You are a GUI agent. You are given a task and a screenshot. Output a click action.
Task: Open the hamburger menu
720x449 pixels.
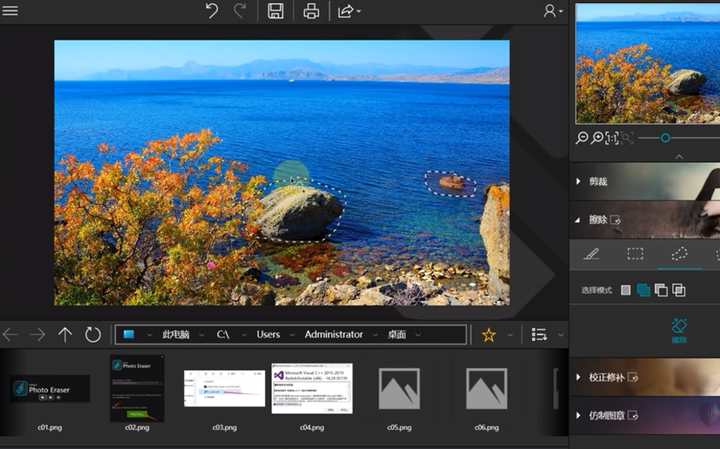pyautogui.click(x=11, y=11)
